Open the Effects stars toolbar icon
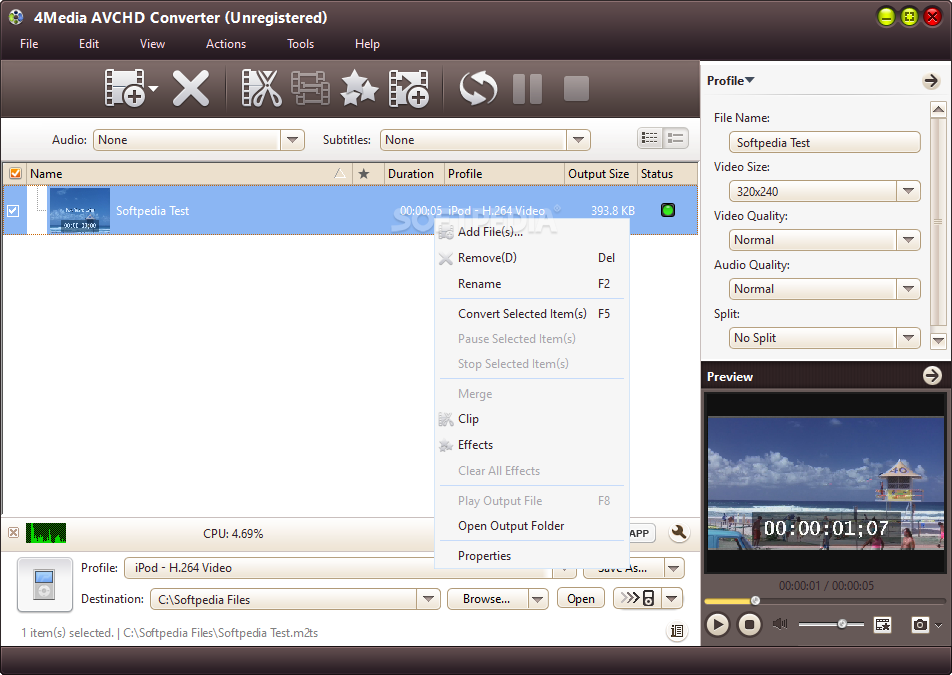The width and height of the screenshot is (952, 675). pos(359,89)
